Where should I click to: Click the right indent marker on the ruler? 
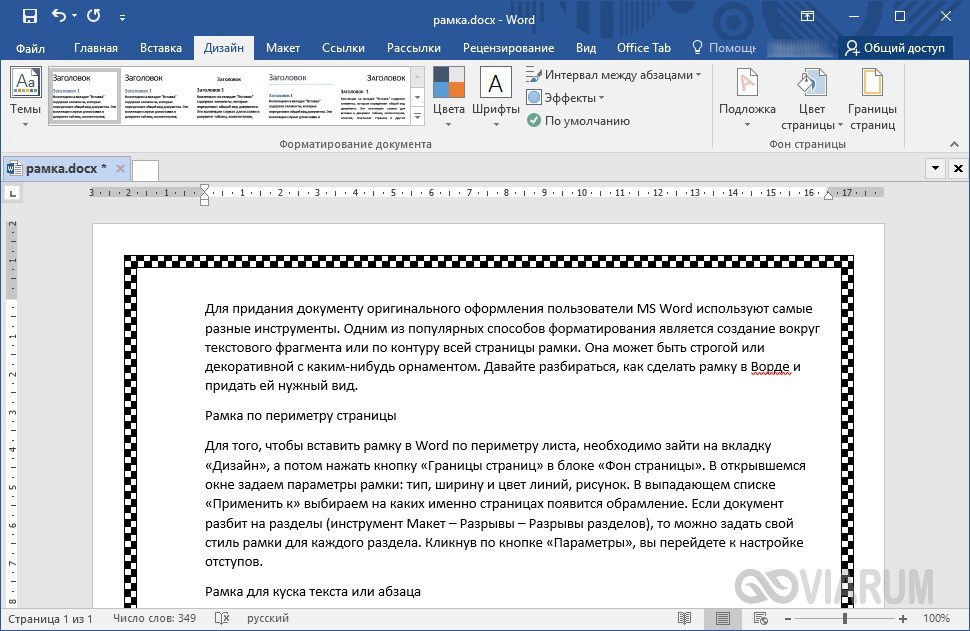828,195
